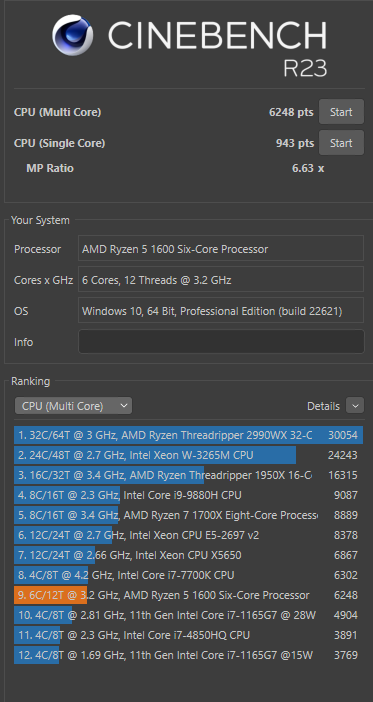Click the 30054 score value
The image size is (373, 702).
point(343,435)
